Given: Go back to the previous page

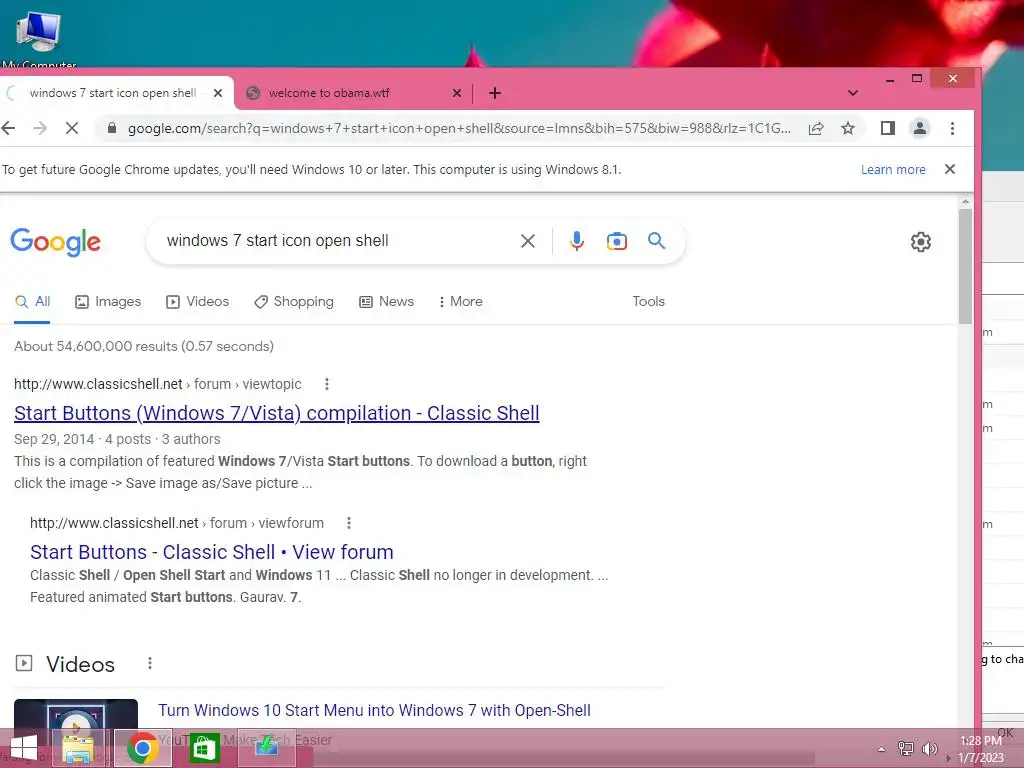Looking at the screenshot, I should (8, 128).
